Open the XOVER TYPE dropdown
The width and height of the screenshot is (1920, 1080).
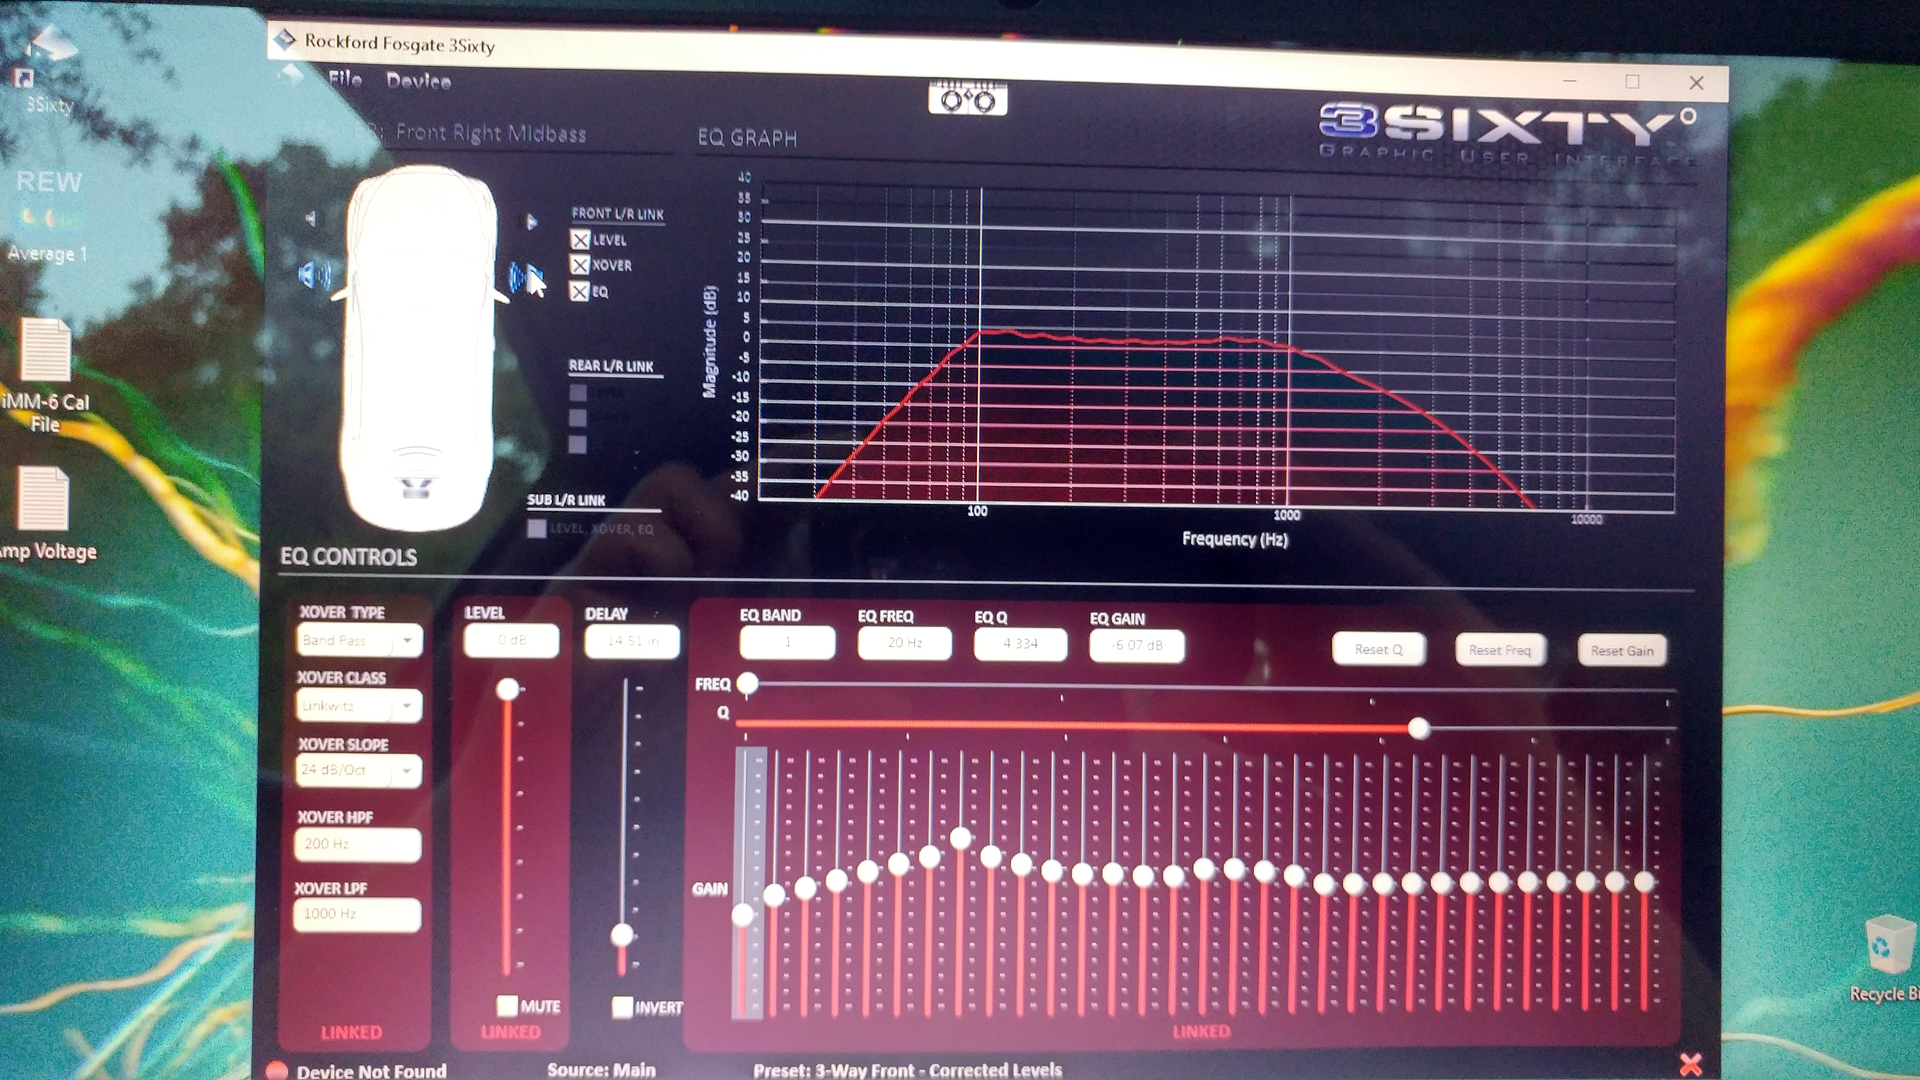coord(359,640)
